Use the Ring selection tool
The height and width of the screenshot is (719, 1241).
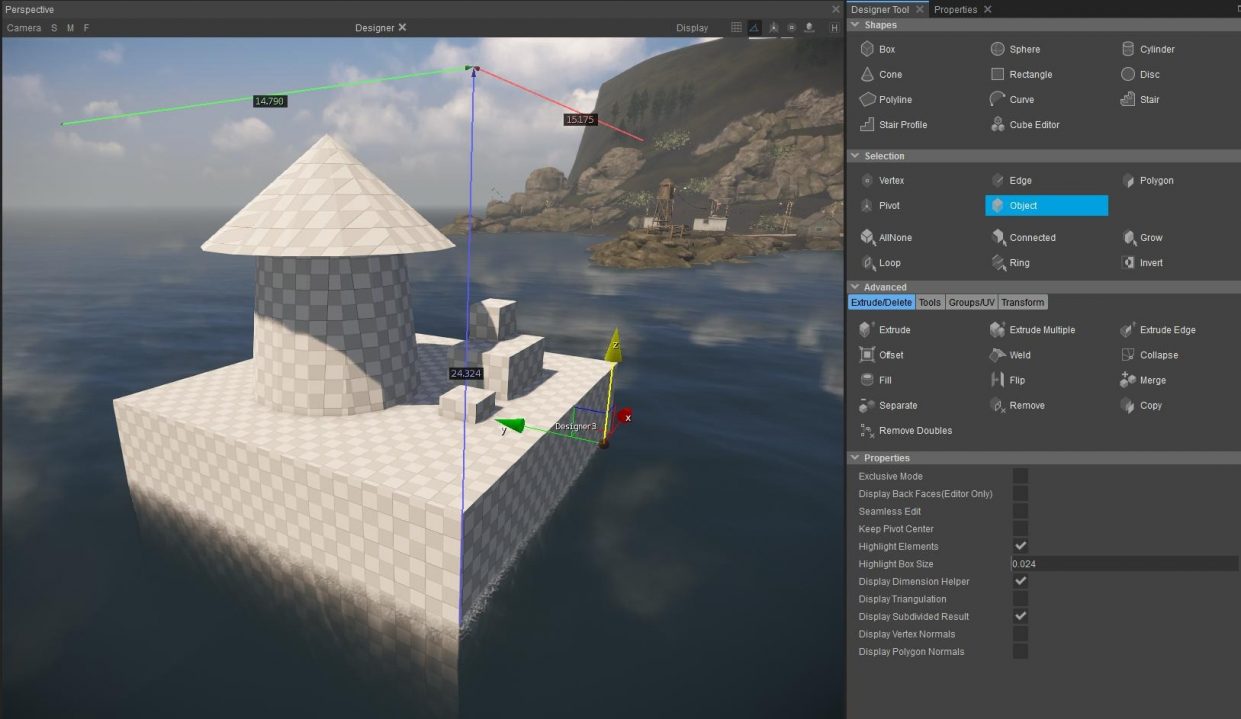tap(1010, 262)
